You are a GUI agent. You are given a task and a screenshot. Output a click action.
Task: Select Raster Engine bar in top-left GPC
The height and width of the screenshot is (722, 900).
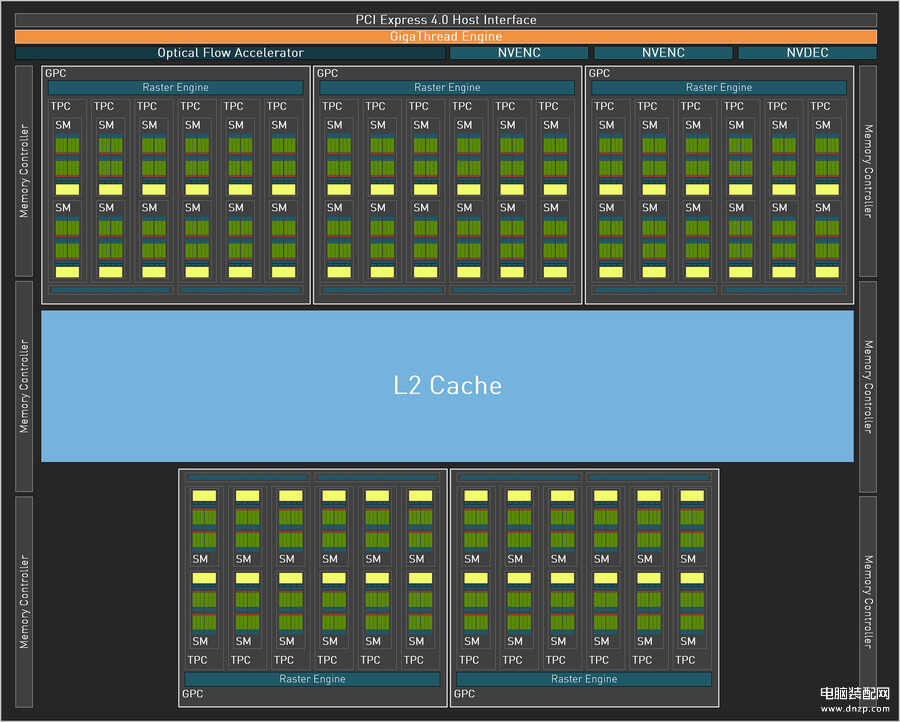pos(175,87)
